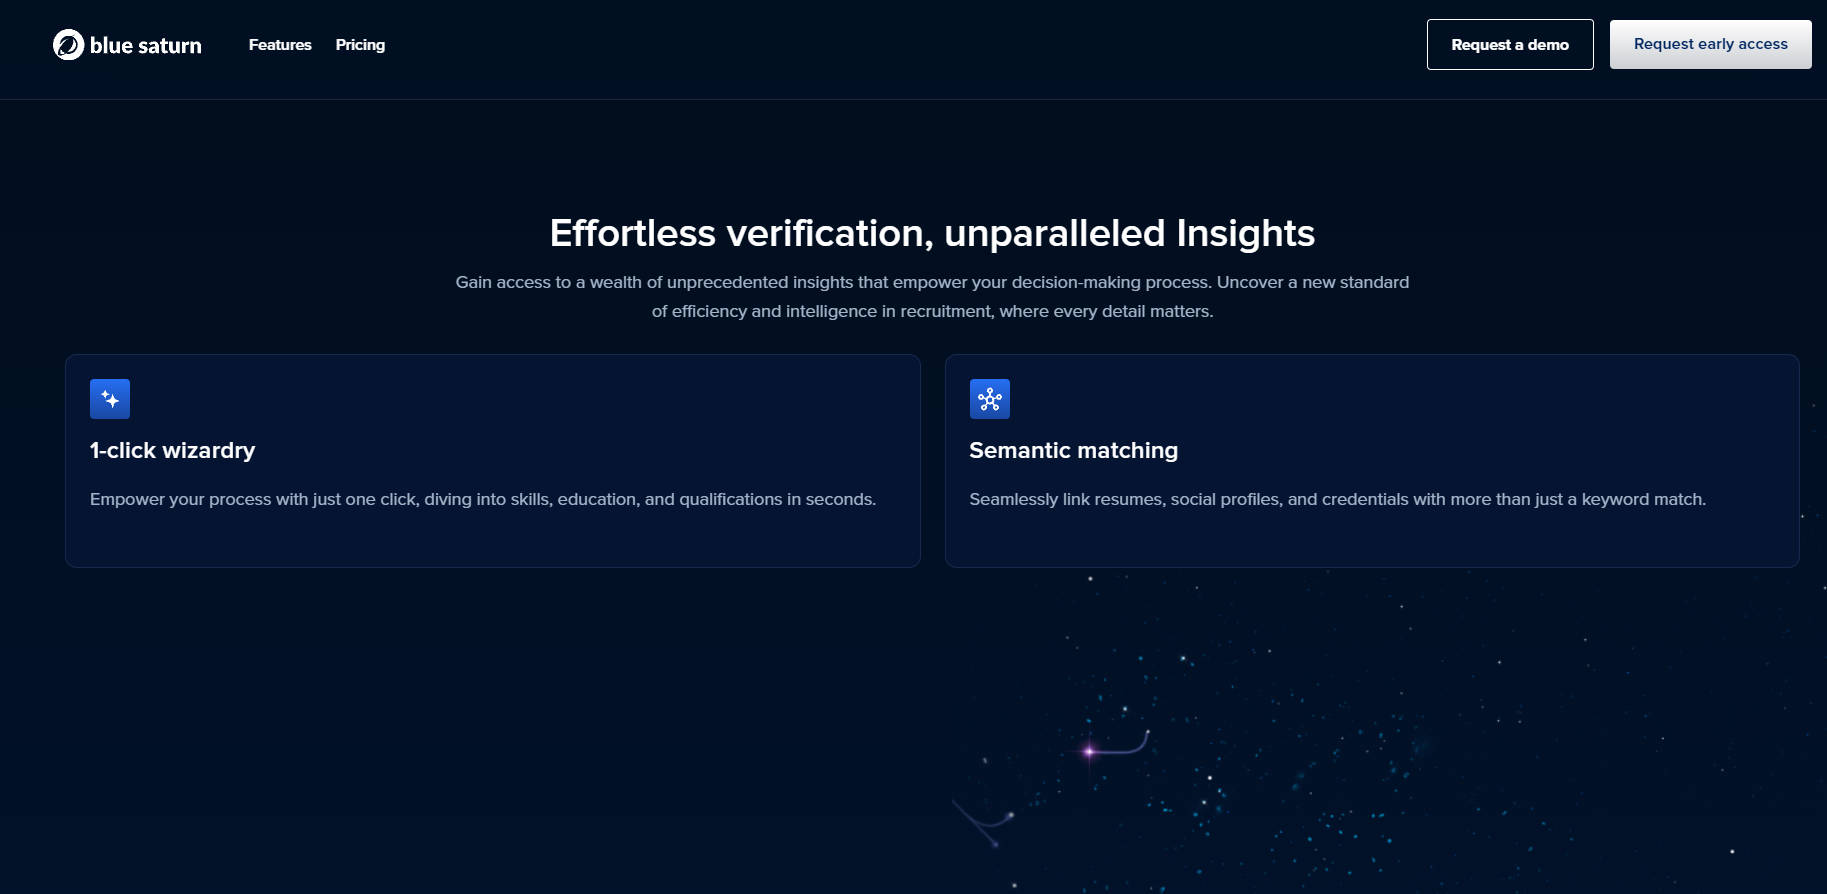The image size is (1827, 894).
Task: Click the blue saturn planet logo icon
Action: click(x=68, y=45)
